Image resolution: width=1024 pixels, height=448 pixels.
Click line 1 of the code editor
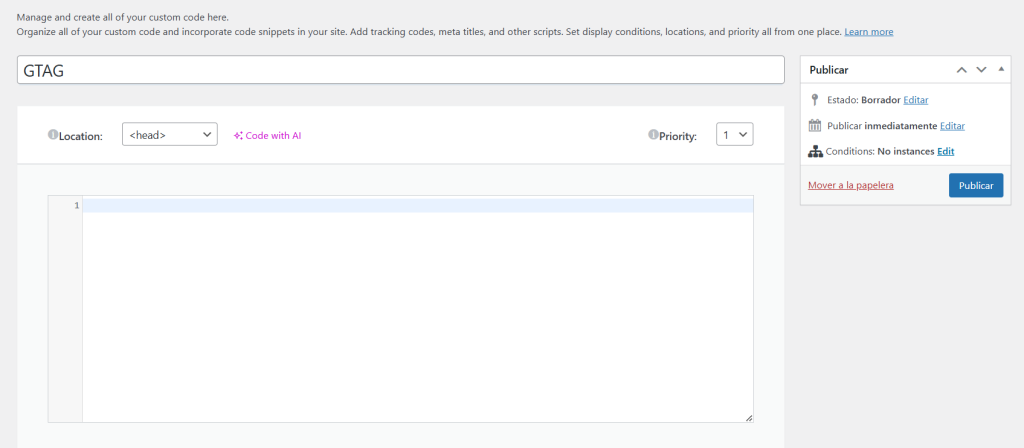point(418,206)
